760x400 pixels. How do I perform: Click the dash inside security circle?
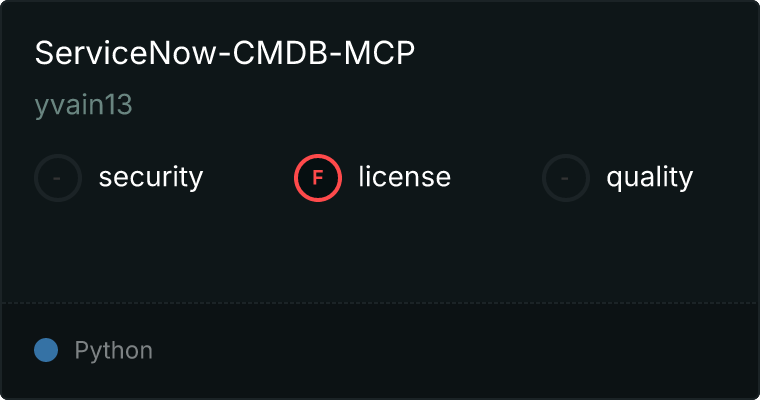pyautogui.click(x=57, y=178)
